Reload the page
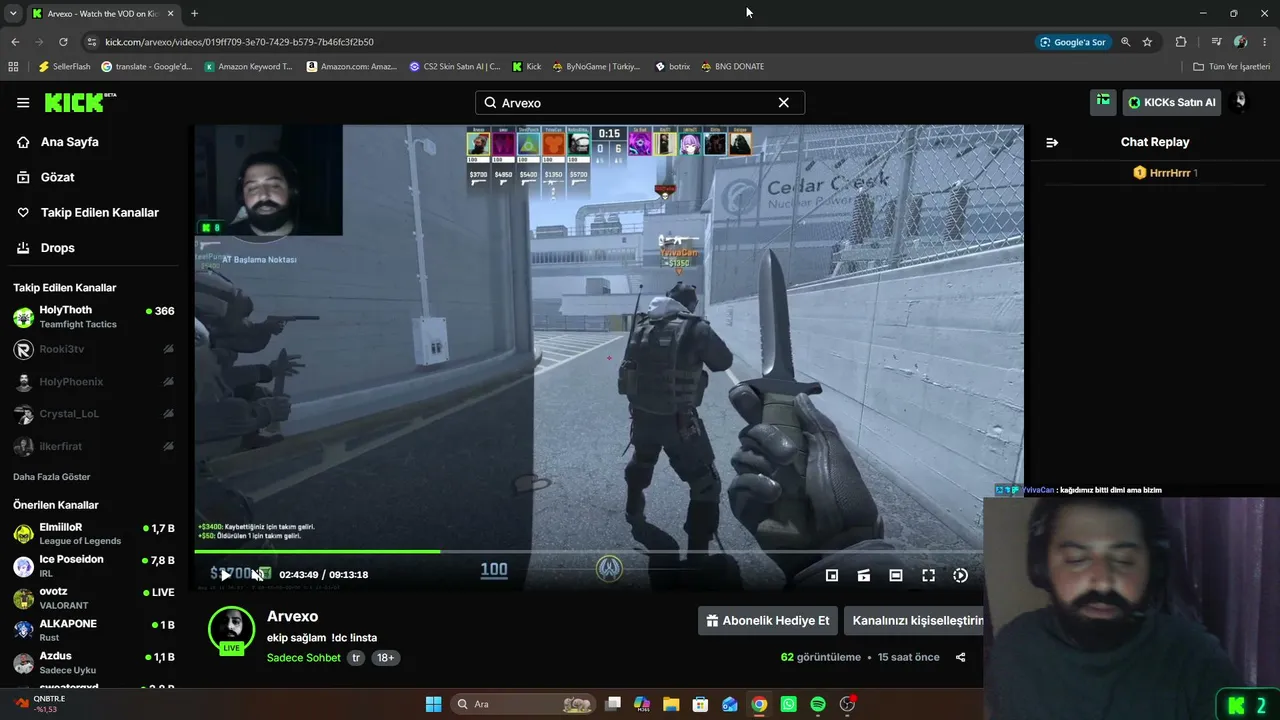 point(63,42)
